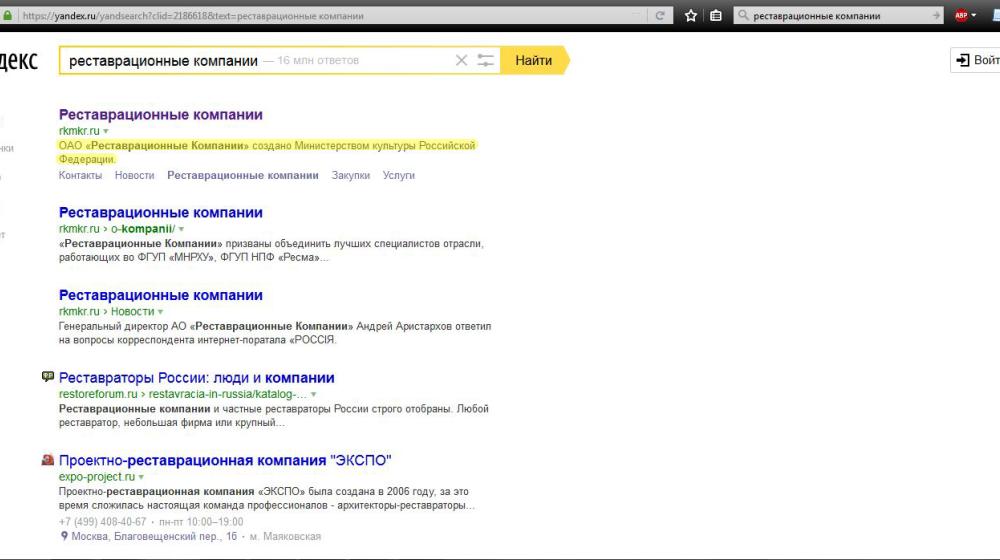
Task: Click the green padlock security icon
Action: pos(7,15)
